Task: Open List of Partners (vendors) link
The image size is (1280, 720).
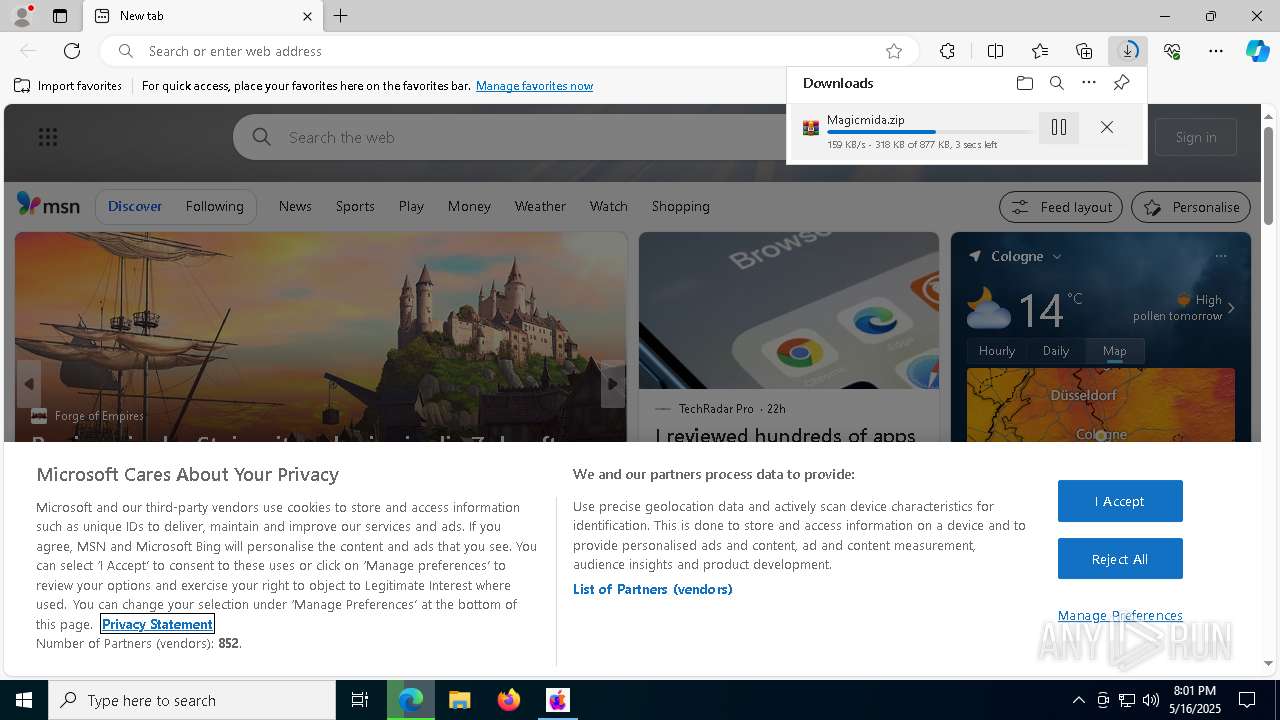Action: (653, 589)
